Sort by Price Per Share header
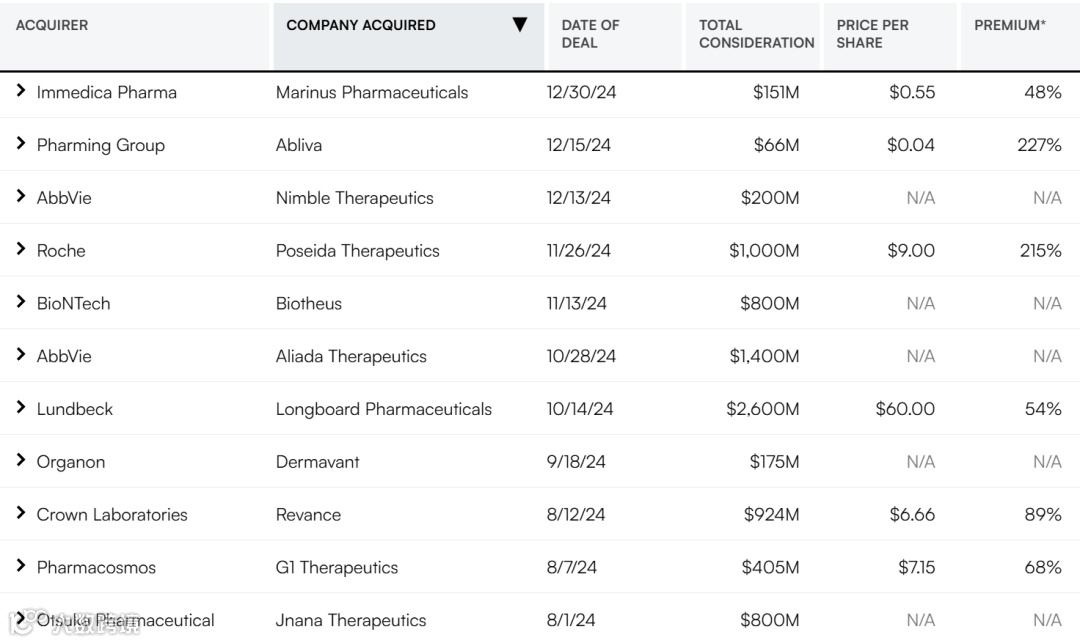1080x643 pixels. click(x=872, y=34)
